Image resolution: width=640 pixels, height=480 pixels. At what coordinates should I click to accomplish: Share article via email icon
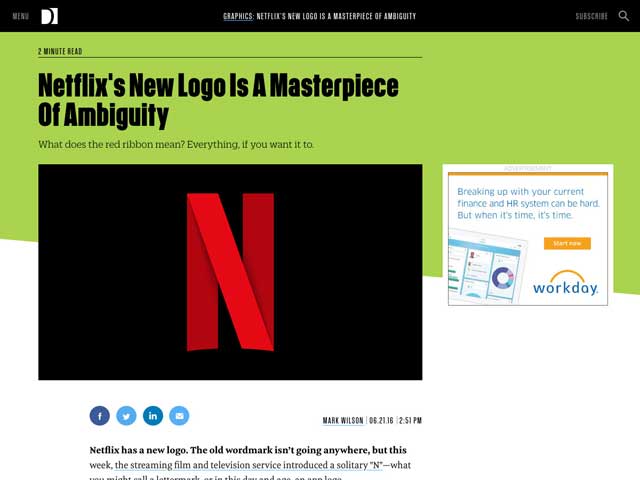(179, 416)
